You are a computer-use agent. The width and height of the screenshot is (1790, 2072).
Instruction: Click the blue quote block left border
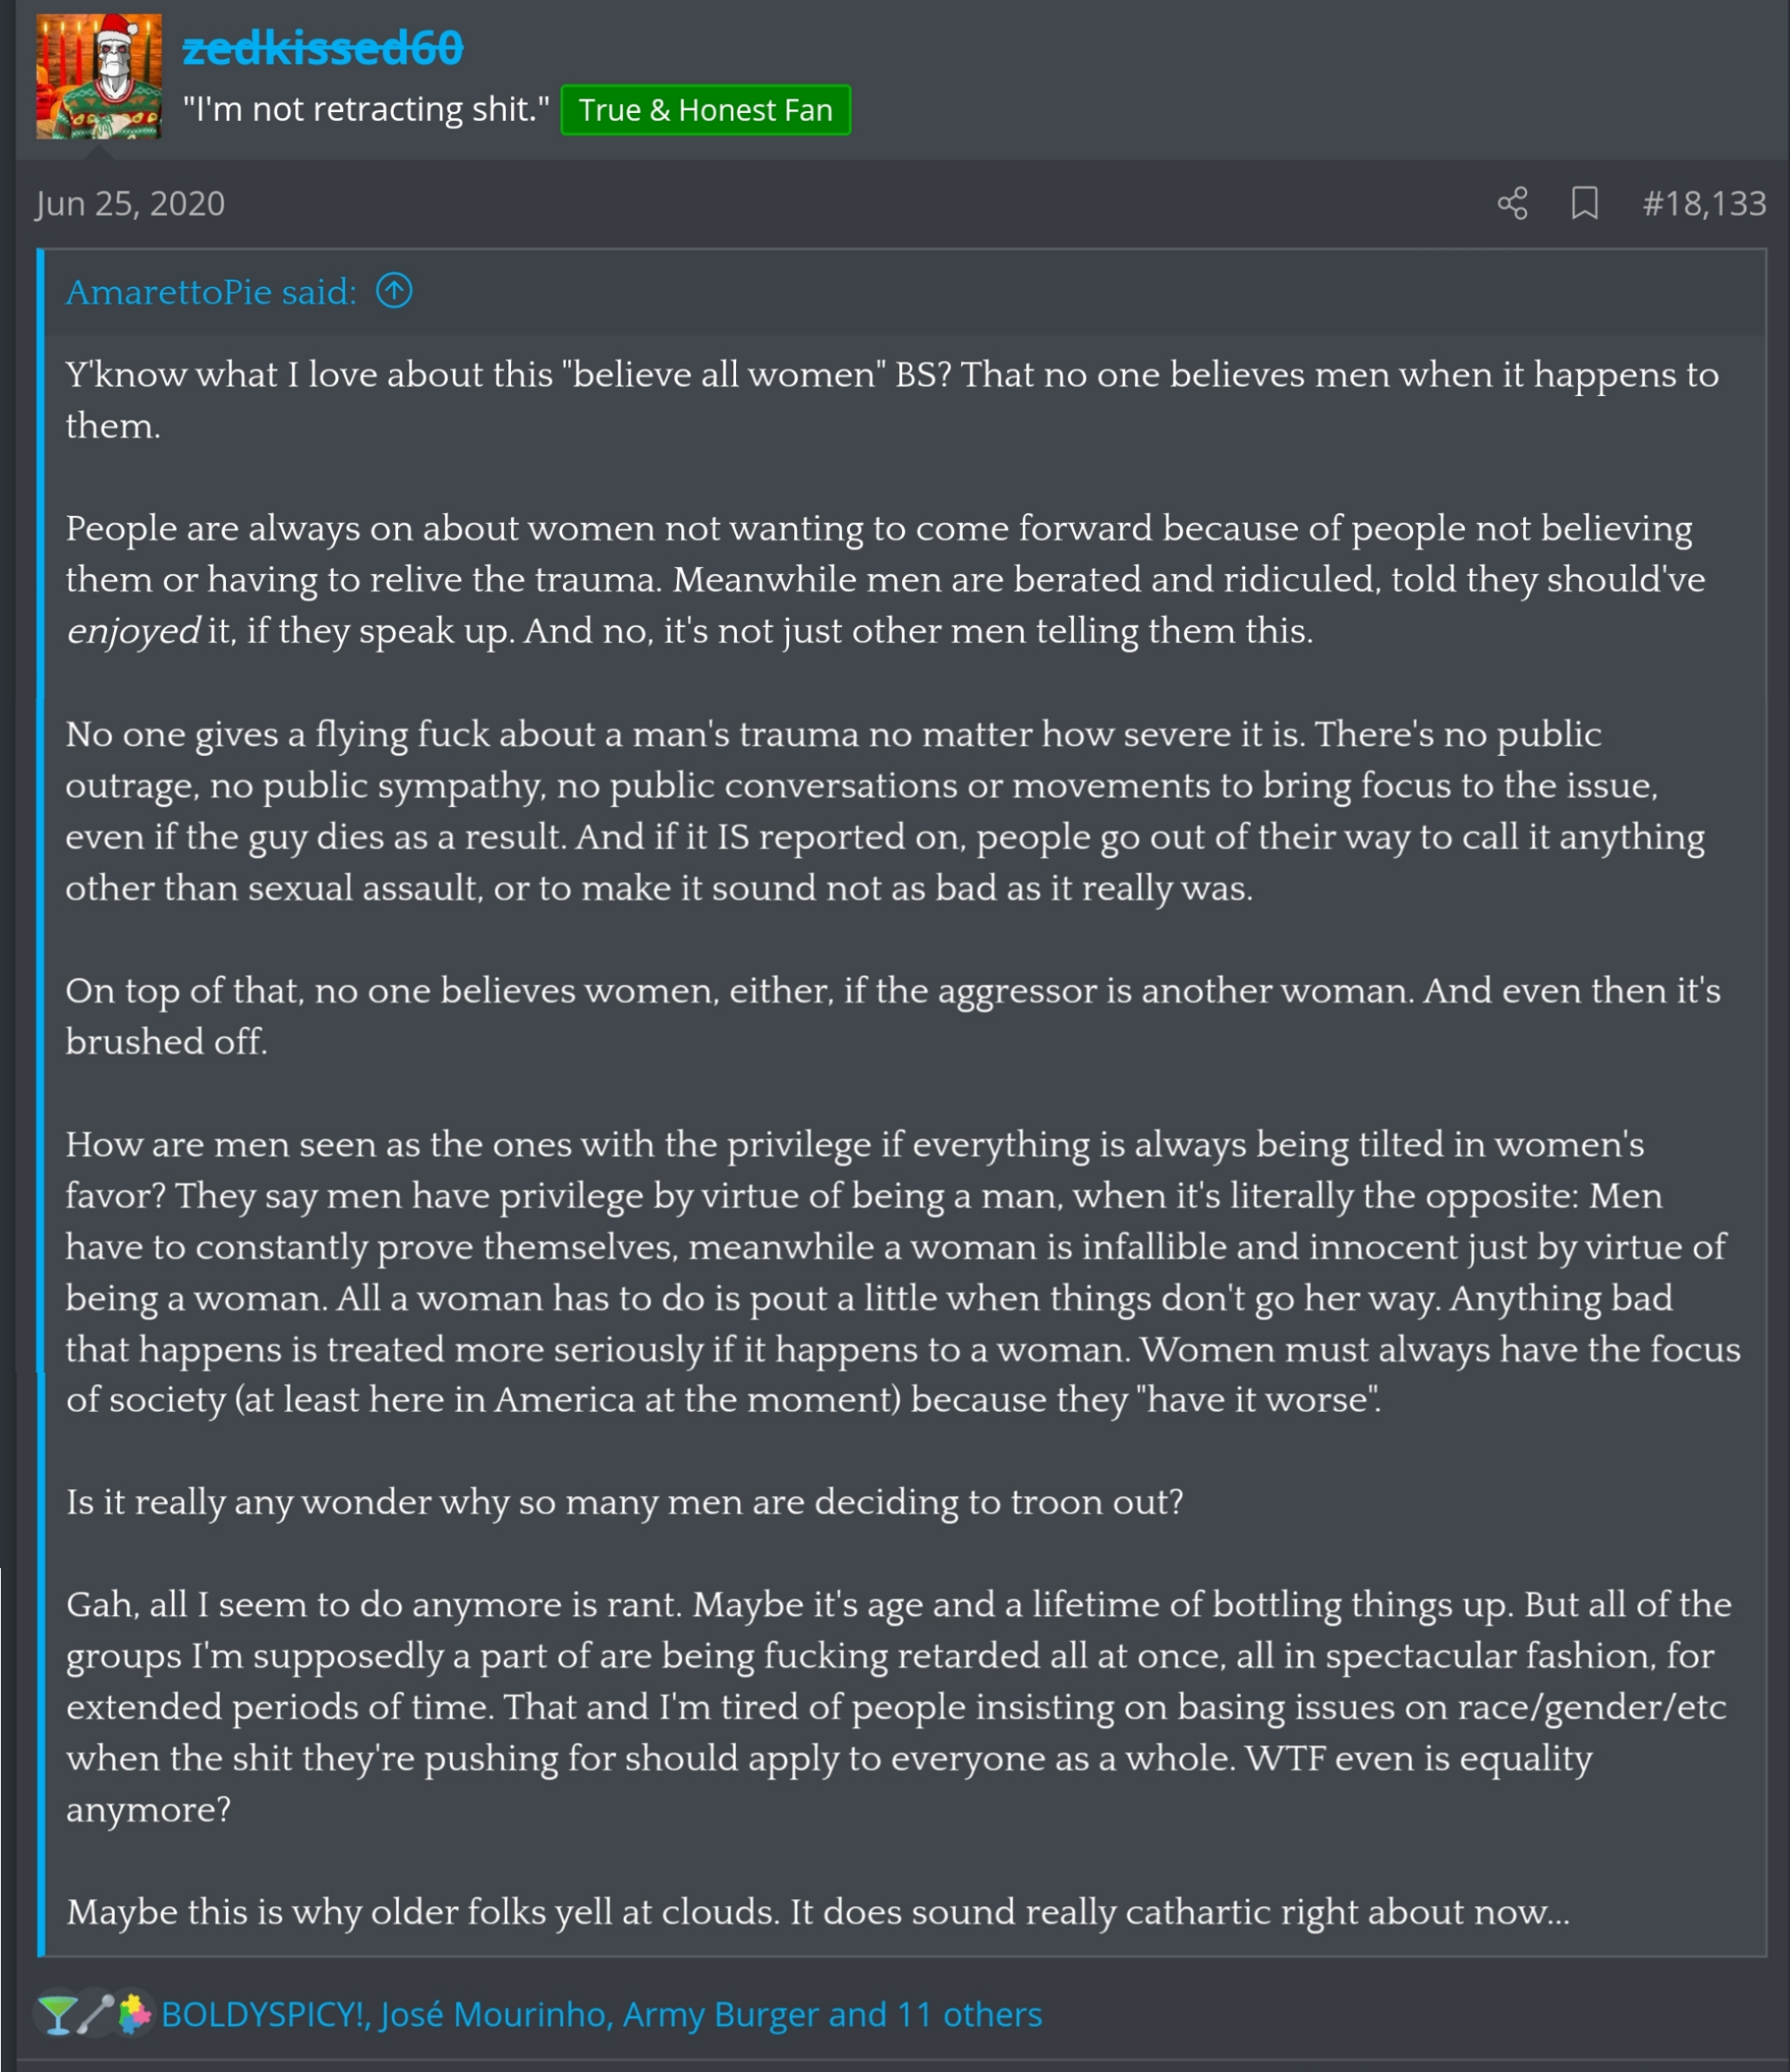(41, 1100)
